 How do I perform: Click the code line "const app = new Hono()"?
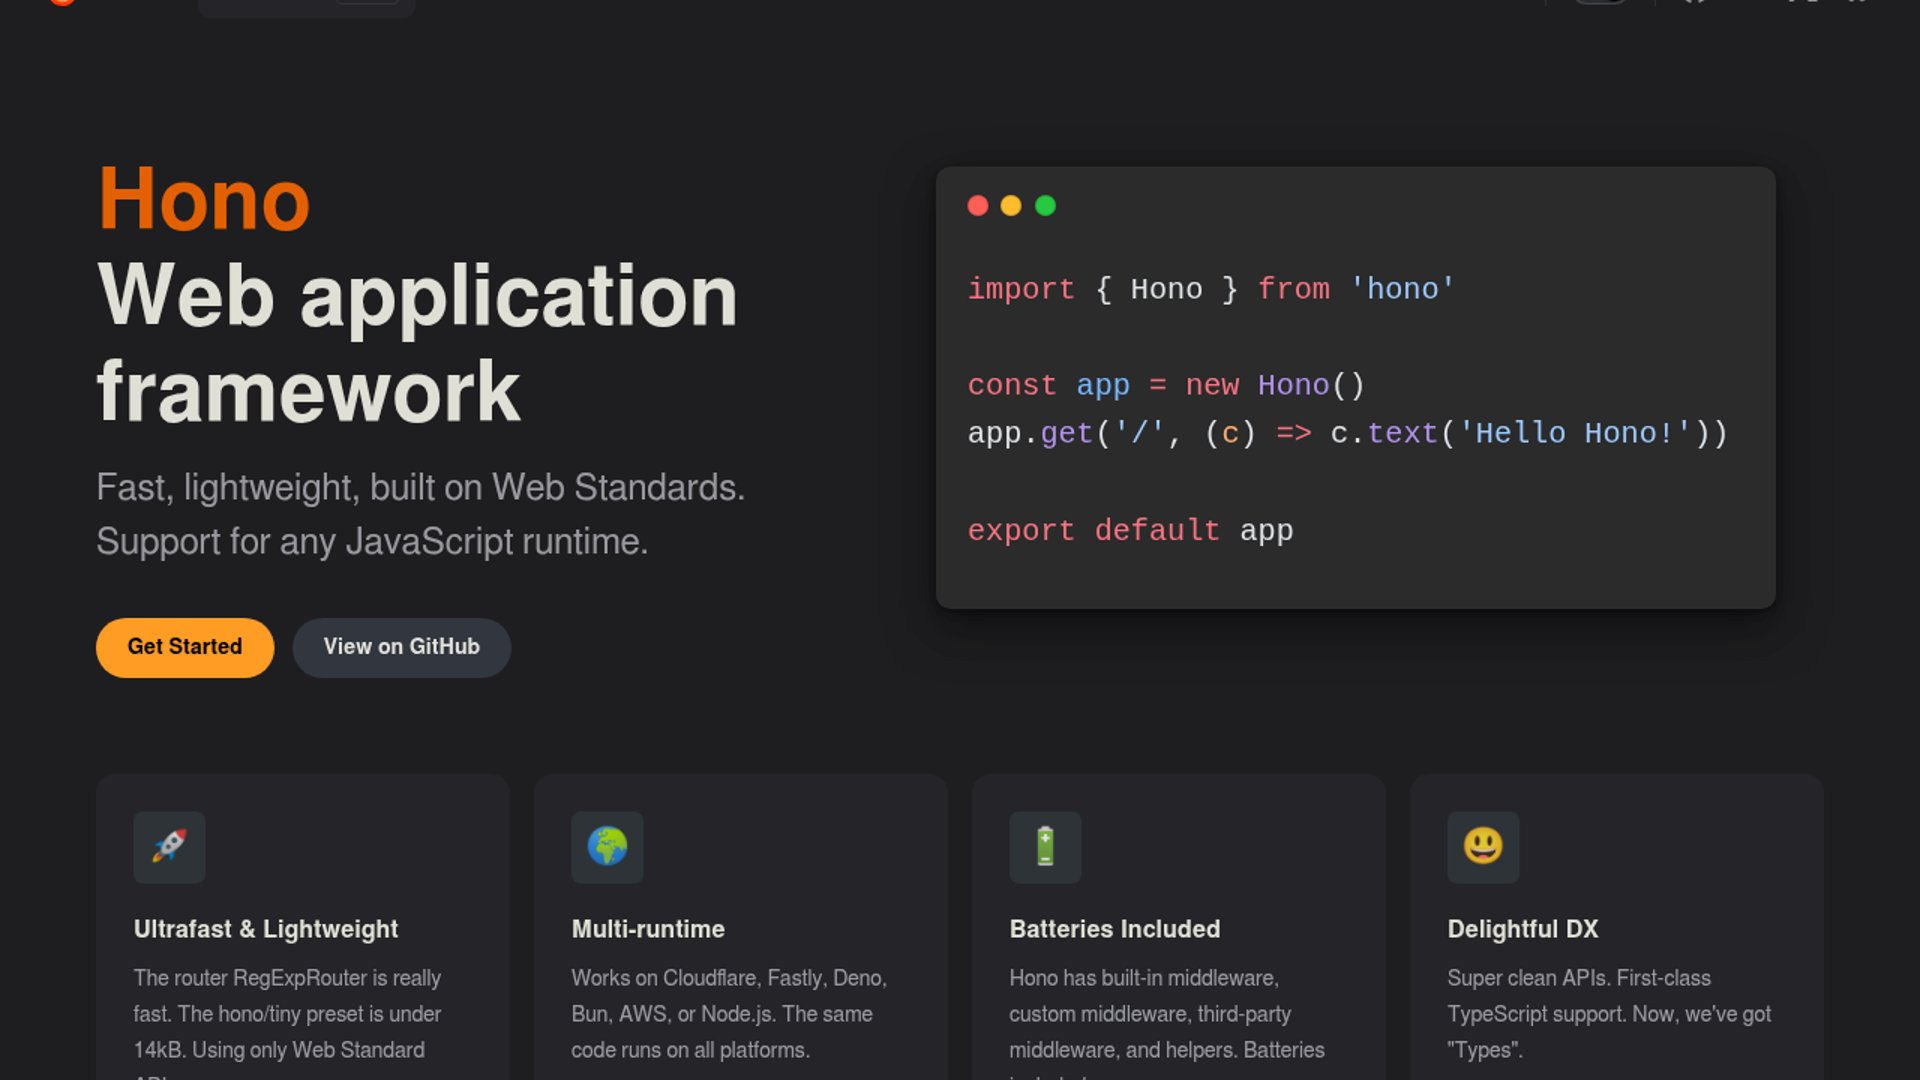(1166, 385)
